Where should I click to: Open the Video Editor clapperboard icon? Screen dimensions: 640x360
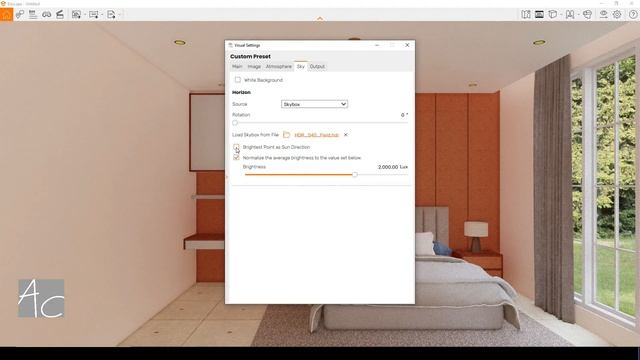(60, 15)
